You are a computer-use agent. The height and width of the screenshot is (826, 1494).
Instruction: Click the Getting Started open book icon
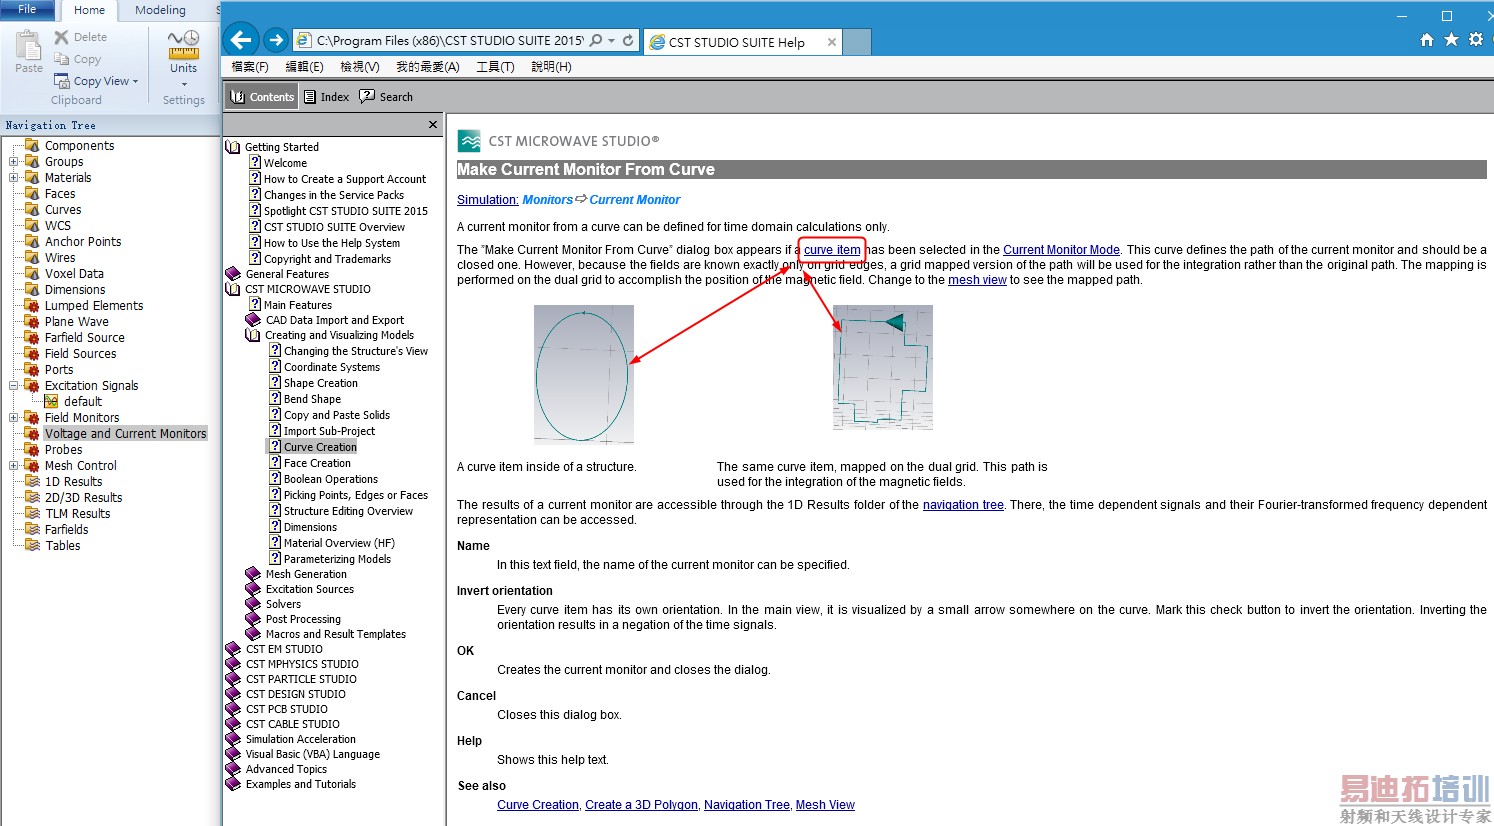233,147
